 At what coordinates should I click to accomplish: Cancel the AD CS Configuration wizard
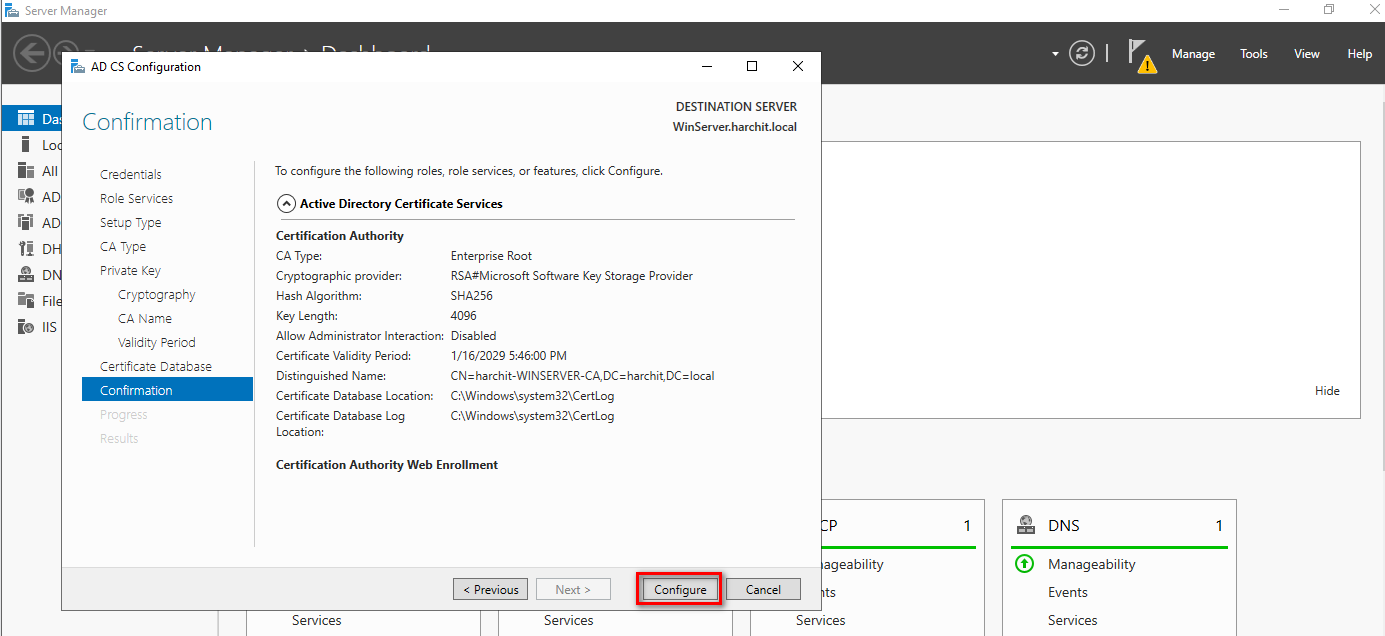(x=763, y=589)
